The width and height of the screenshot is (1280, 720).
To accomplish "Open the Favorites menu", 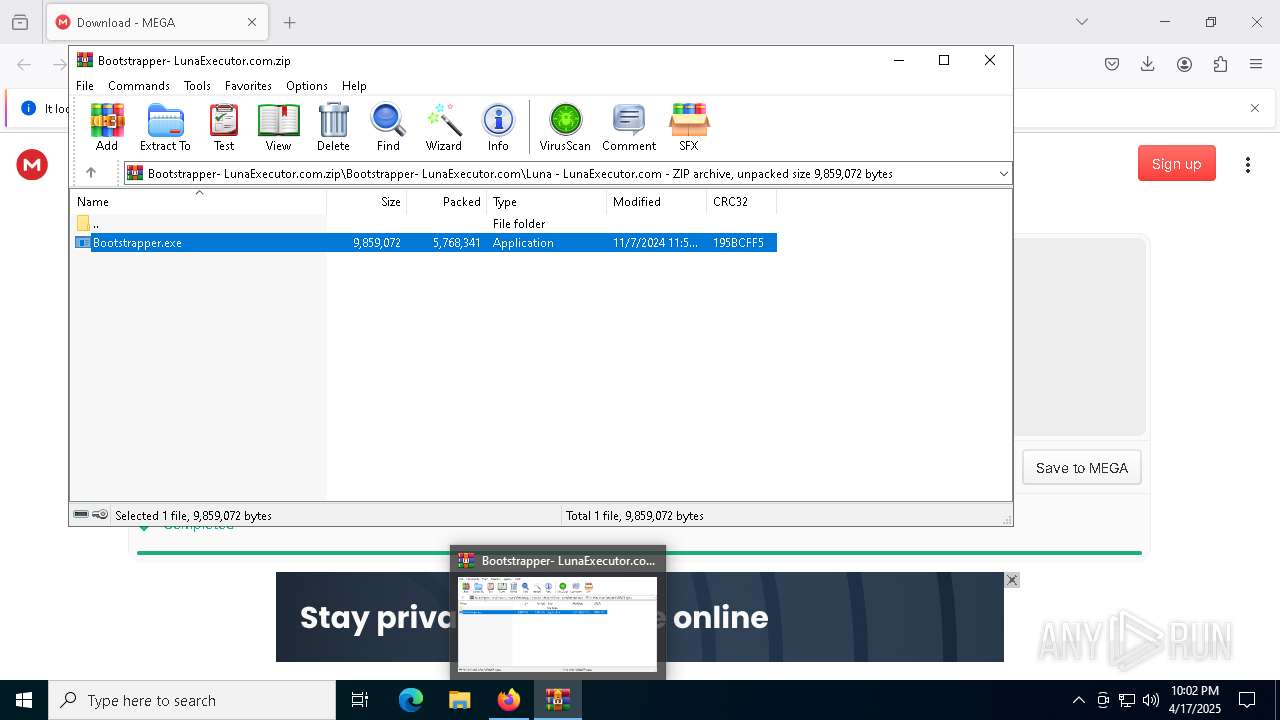I will pyautogui.click(x=248, y=86).
